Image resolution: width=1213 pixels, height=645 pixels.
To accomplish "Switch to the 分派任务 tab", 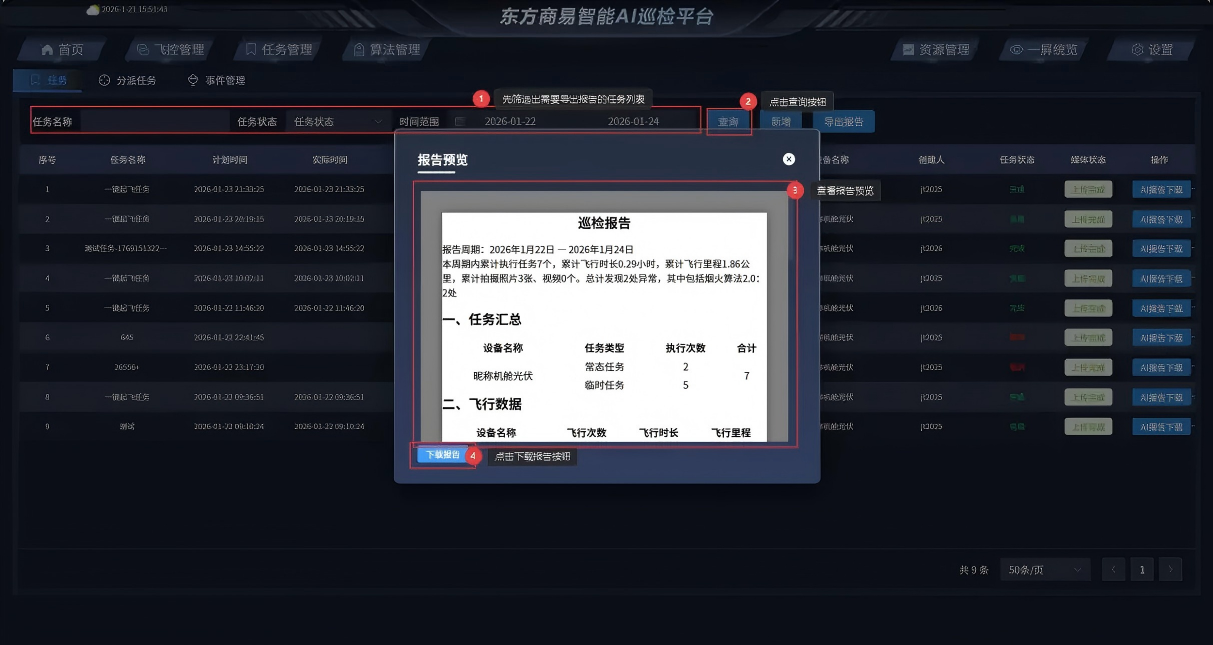I will (x=128, y=80).
